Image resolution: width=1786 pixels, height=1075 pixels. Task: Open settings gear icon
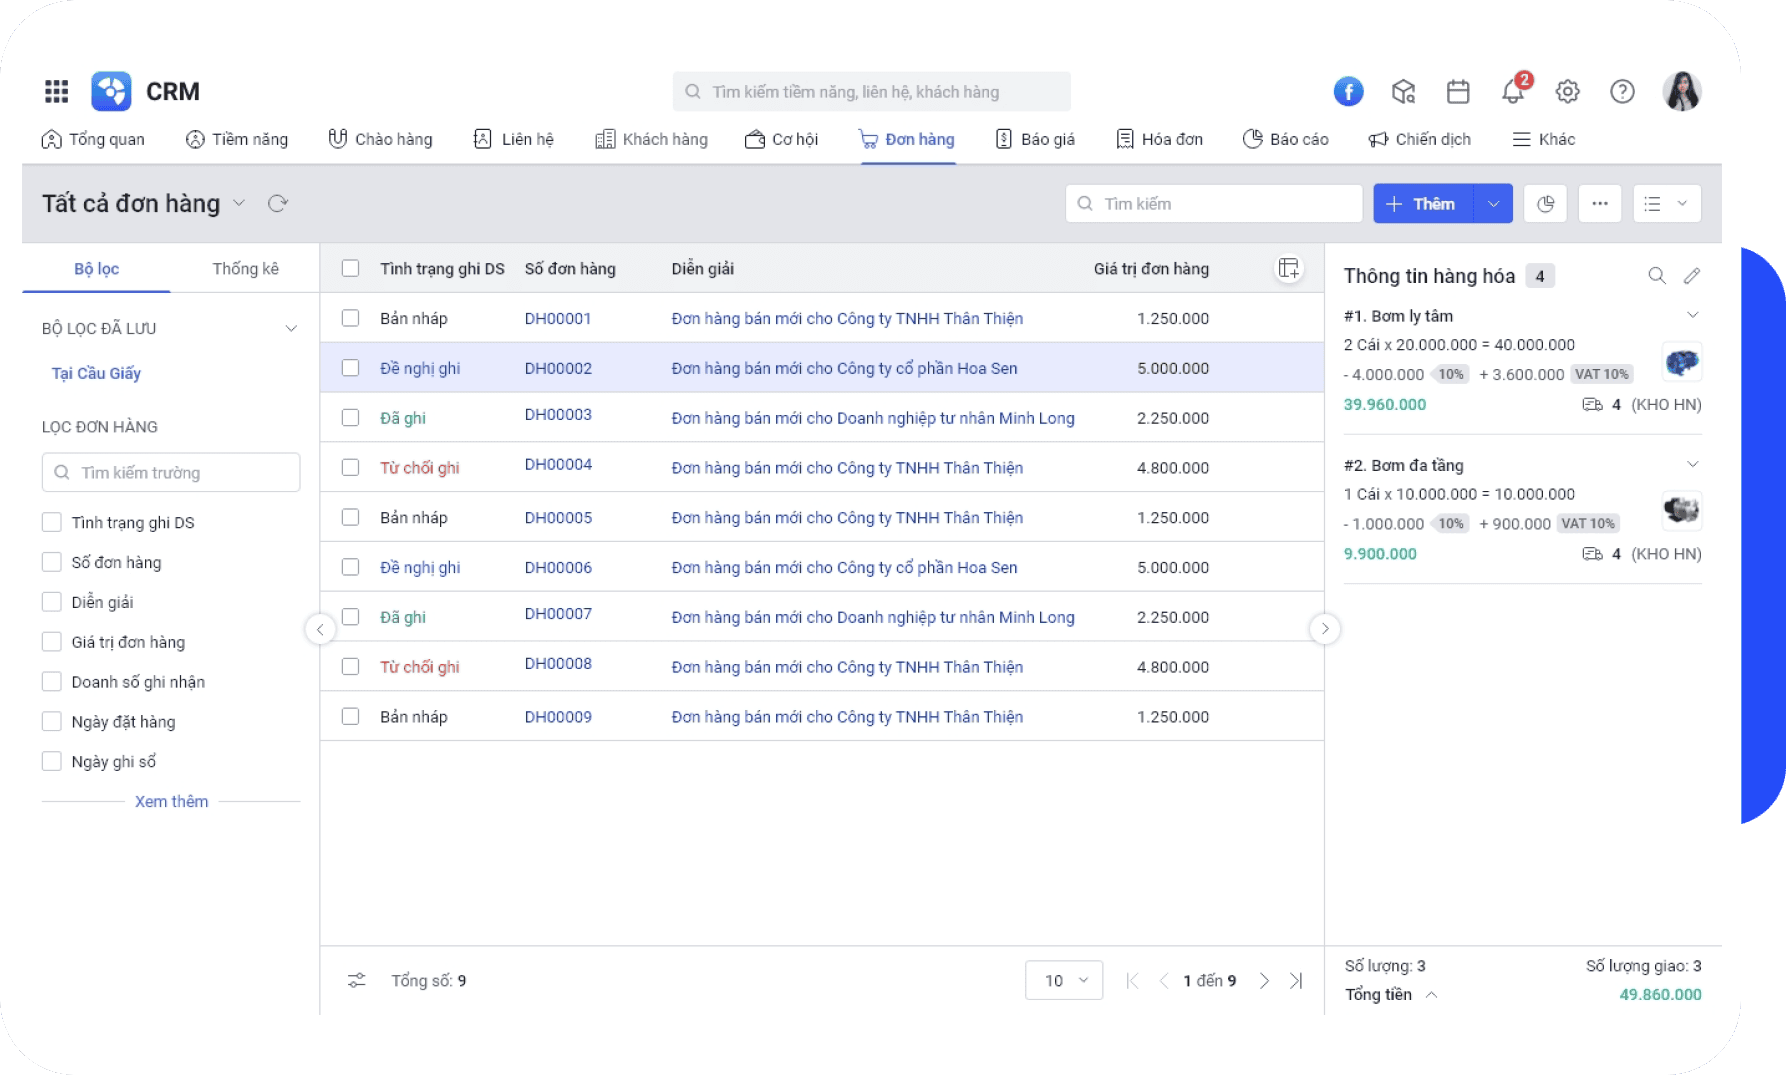tap(1567, 92)
